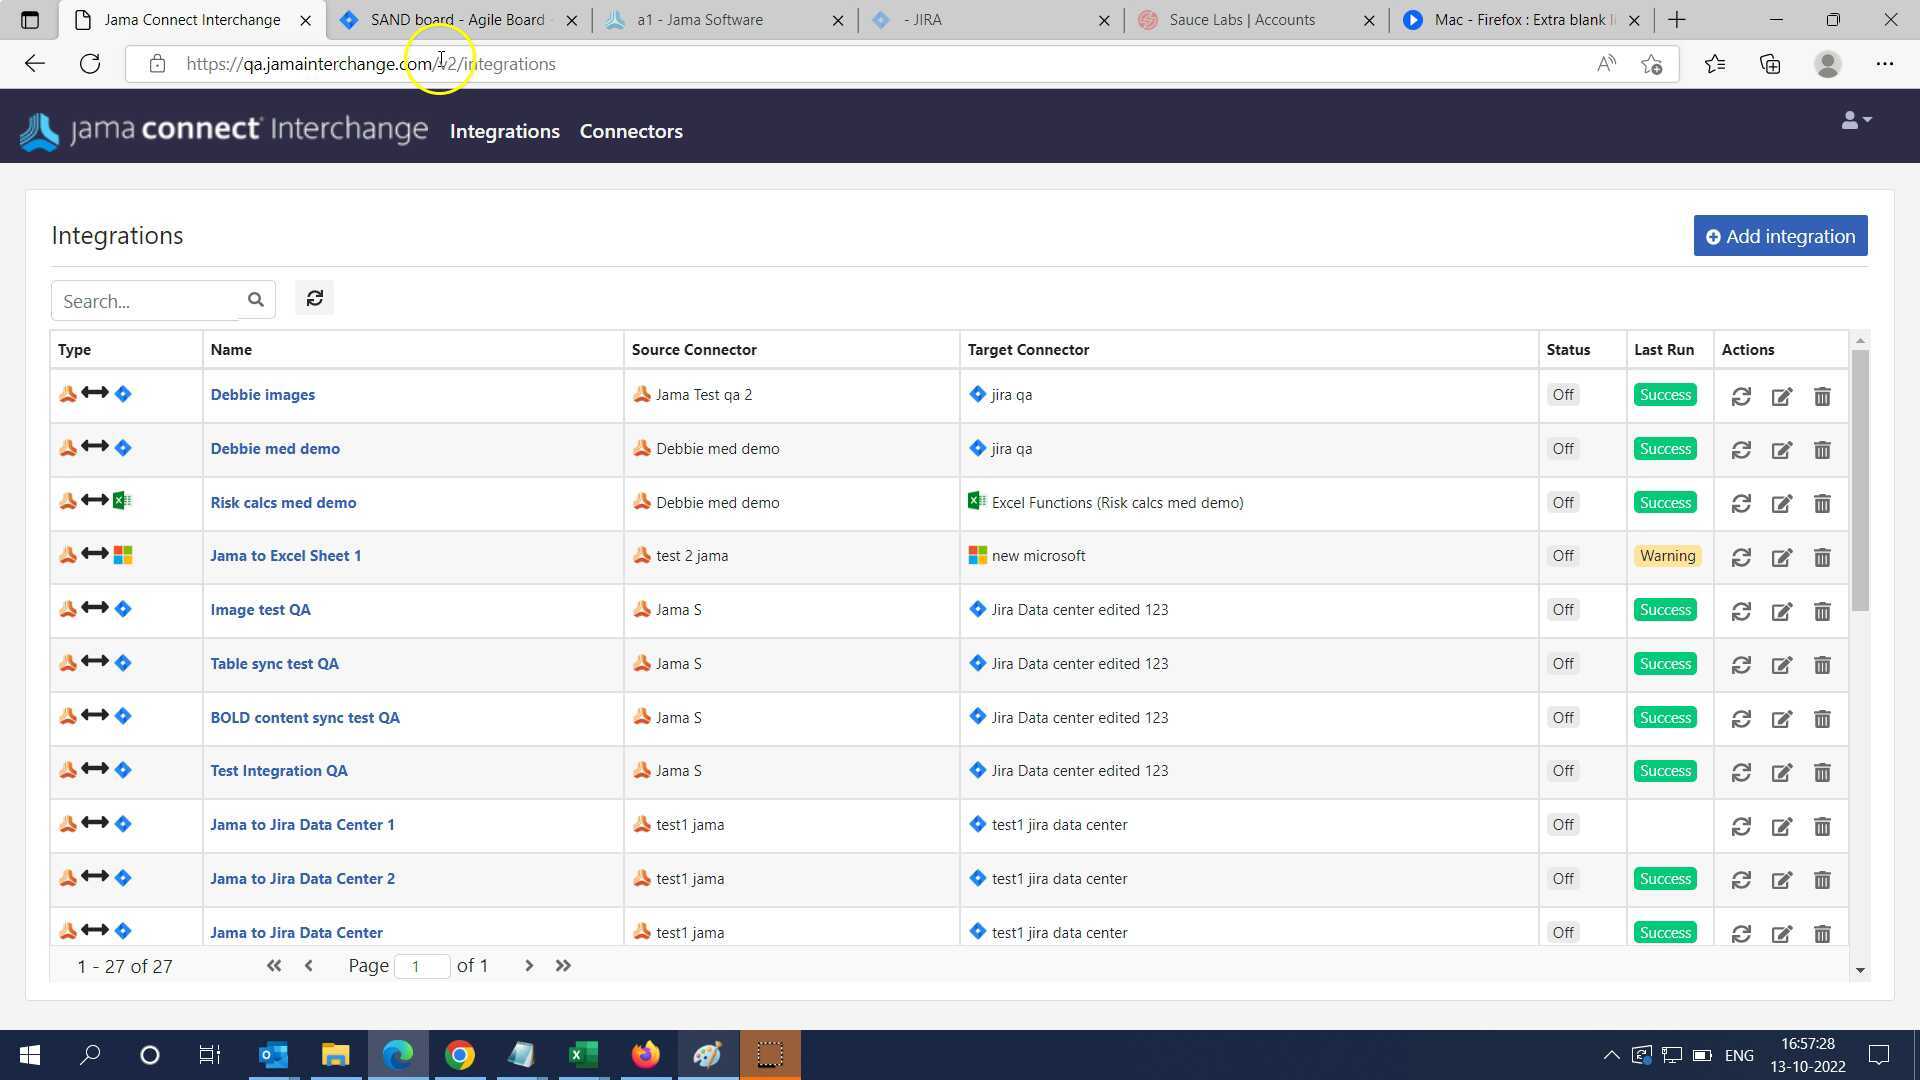Edit the Debbie images integration

1782,396
